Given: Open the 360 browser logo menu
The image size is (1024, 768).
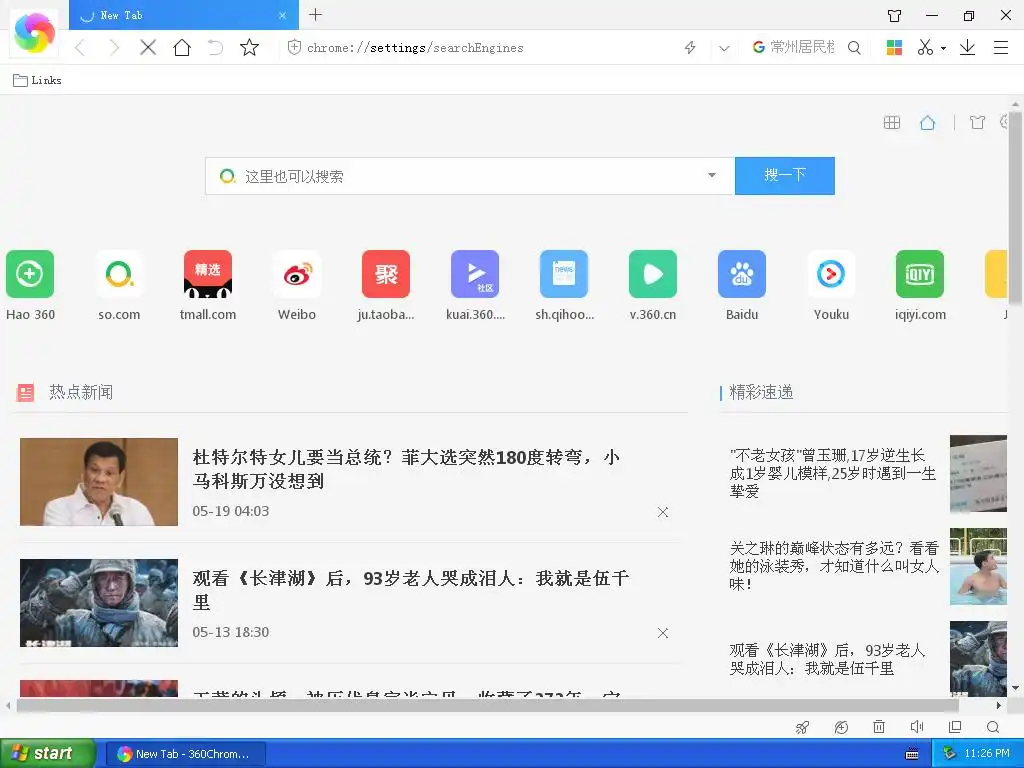Looking at the screenshot, I should (x=34, y=33).
